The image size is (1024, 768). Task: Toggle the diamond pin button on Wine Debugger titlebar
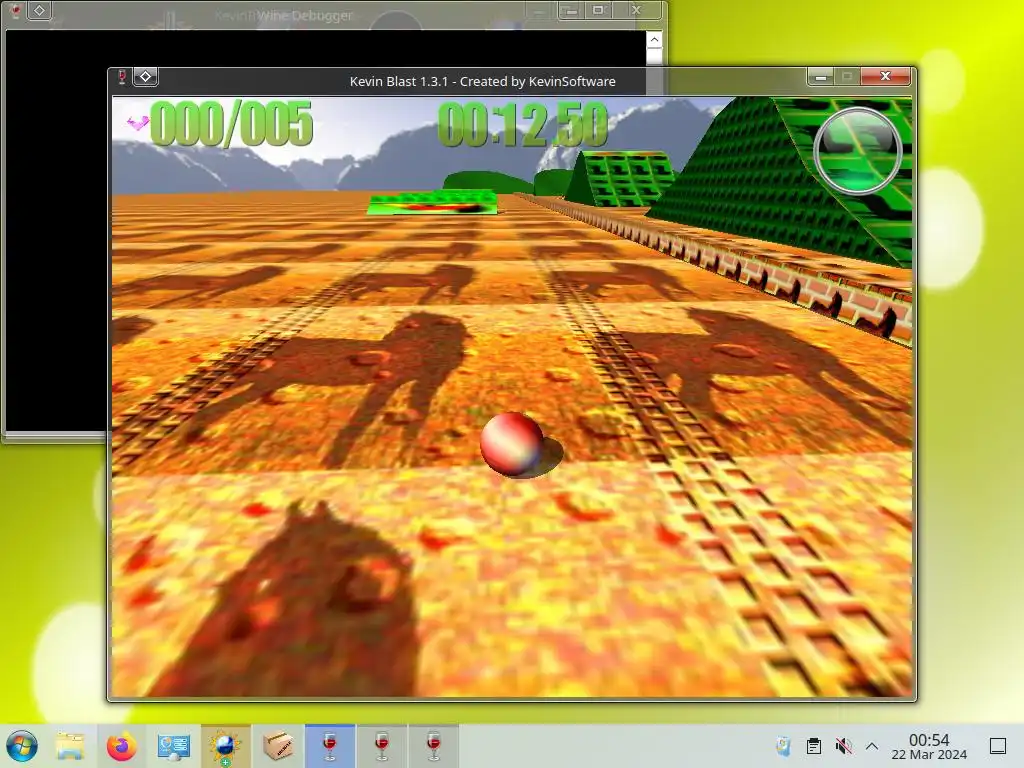coord(39,10)
